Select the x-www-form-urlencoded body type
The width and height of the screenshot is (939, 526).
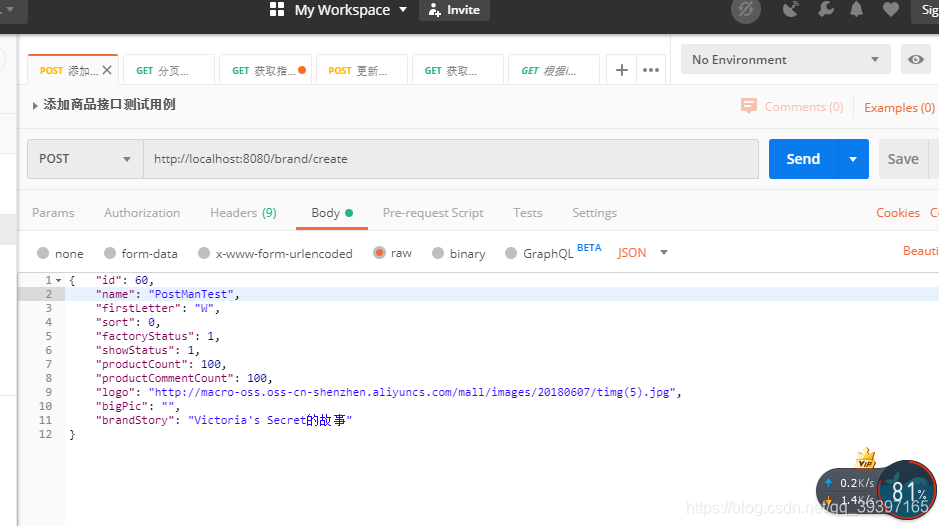point(204,253)
